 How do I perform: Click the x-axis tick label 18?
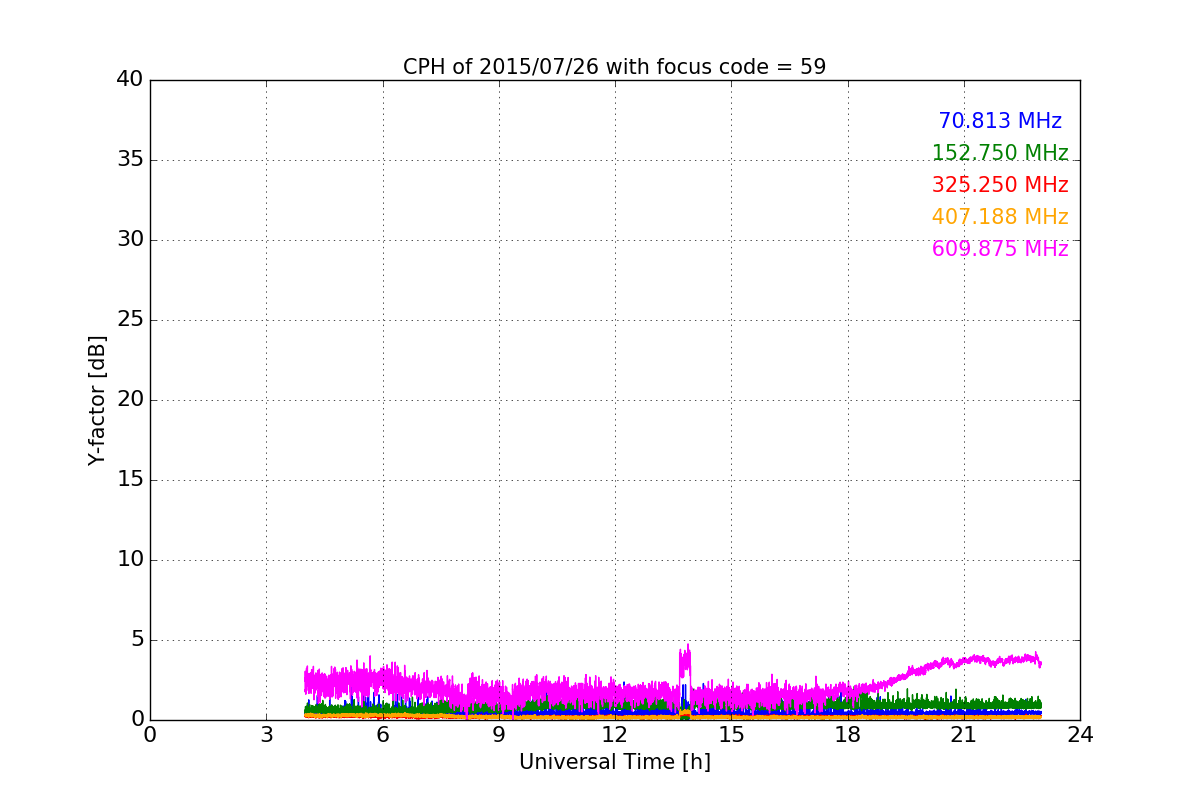click(x=848, y=735)
